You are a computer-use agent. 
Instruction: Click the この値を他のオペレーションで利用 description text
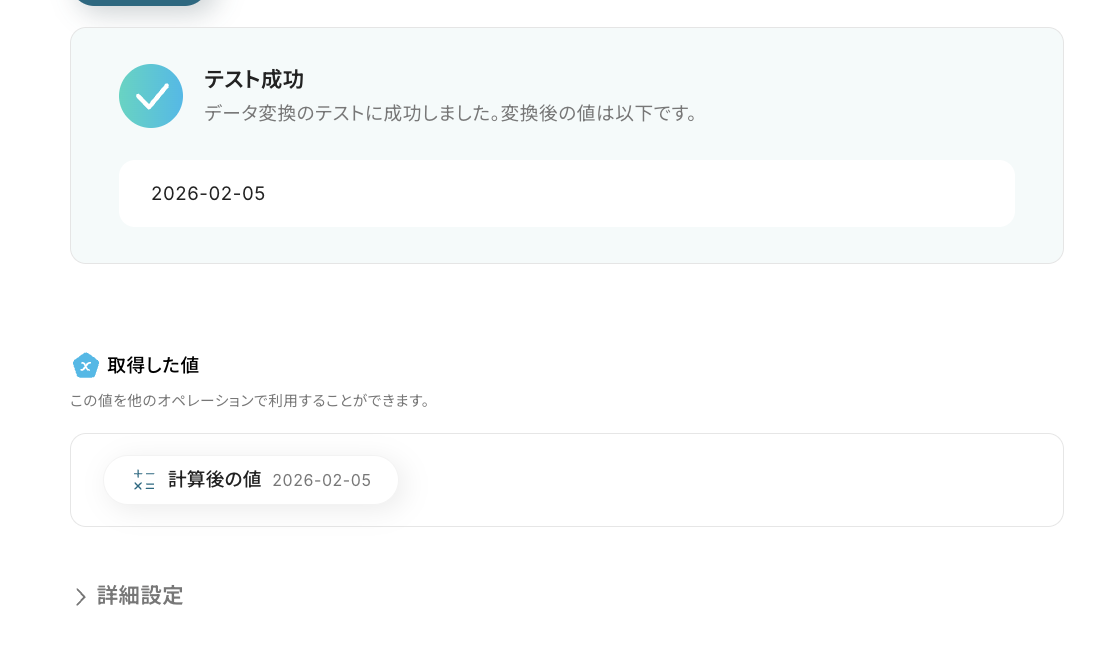[250, 401]
